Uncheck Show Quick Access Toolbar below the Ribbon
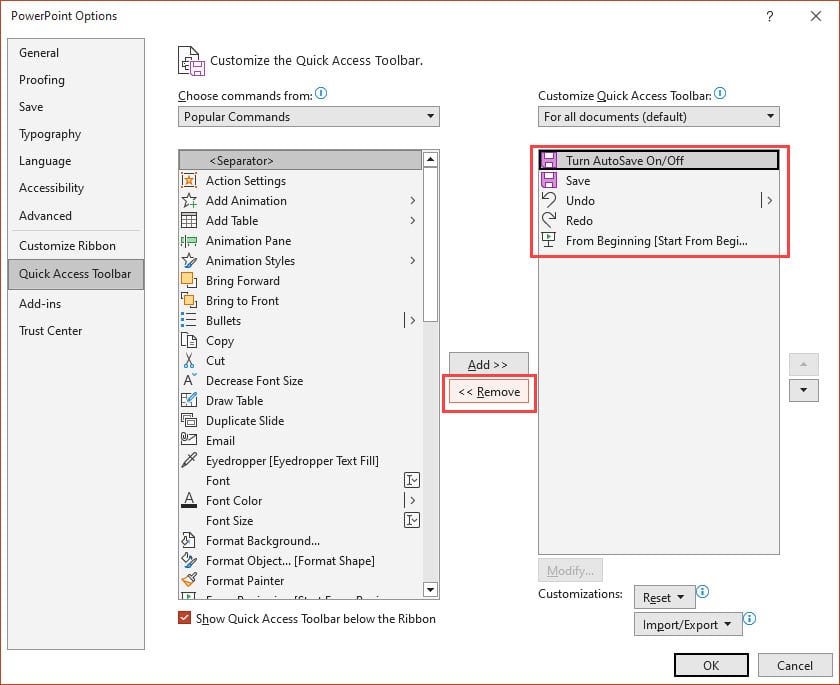This screenshot has width=840, height=685. 185,619
